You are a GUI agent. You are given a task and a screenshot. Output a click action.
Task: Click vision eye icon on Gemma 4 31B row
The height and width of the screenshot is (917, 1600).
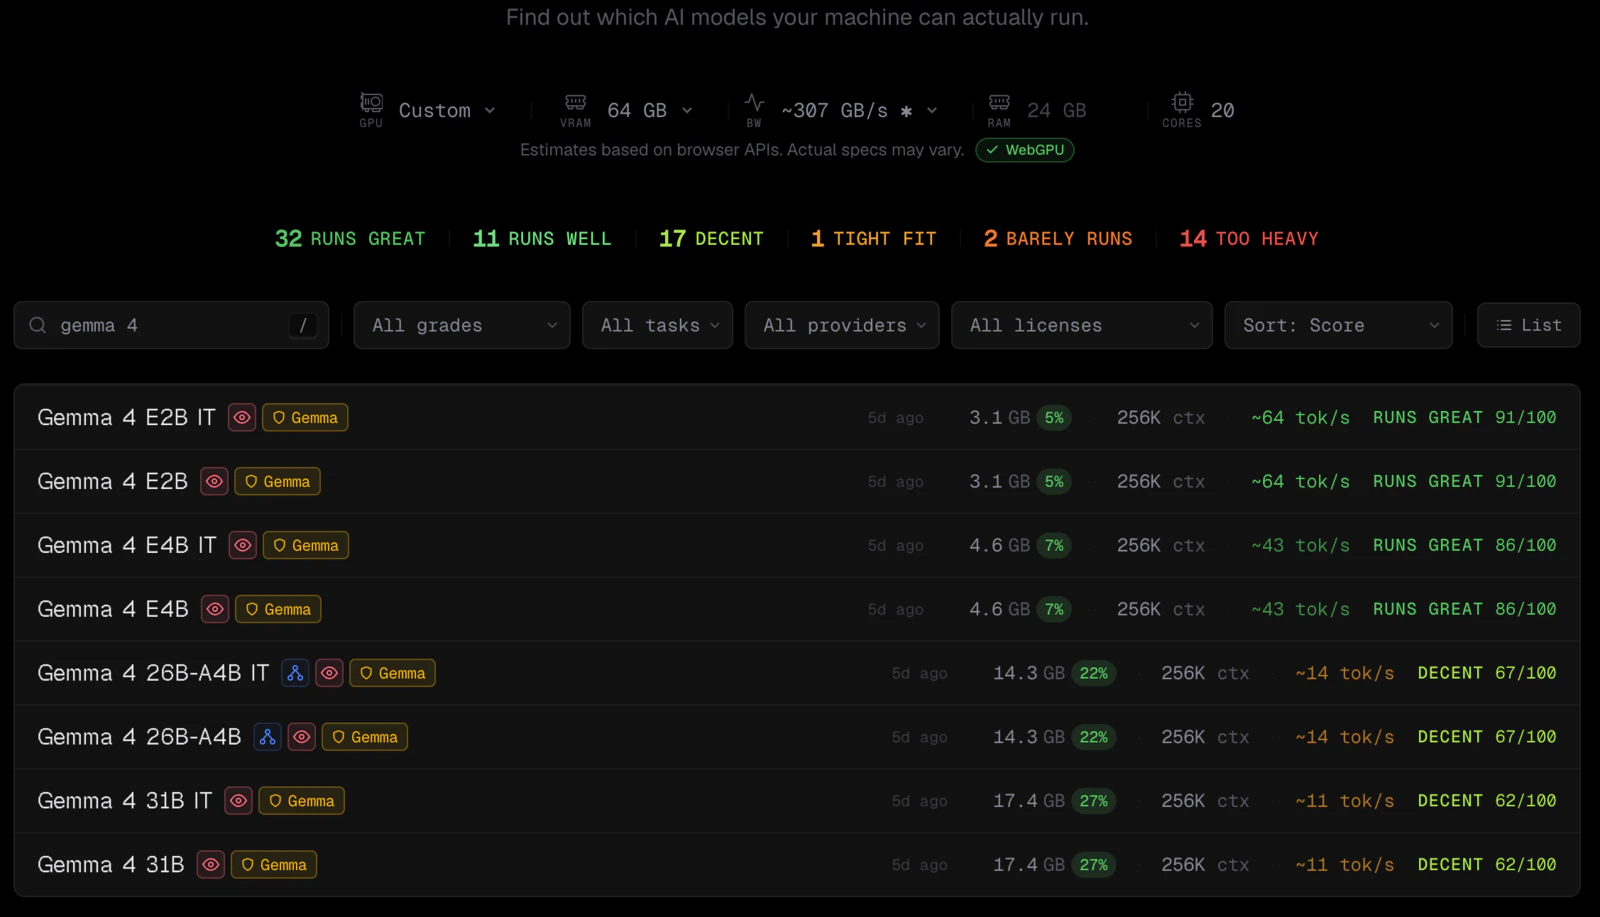click(210, 865)
